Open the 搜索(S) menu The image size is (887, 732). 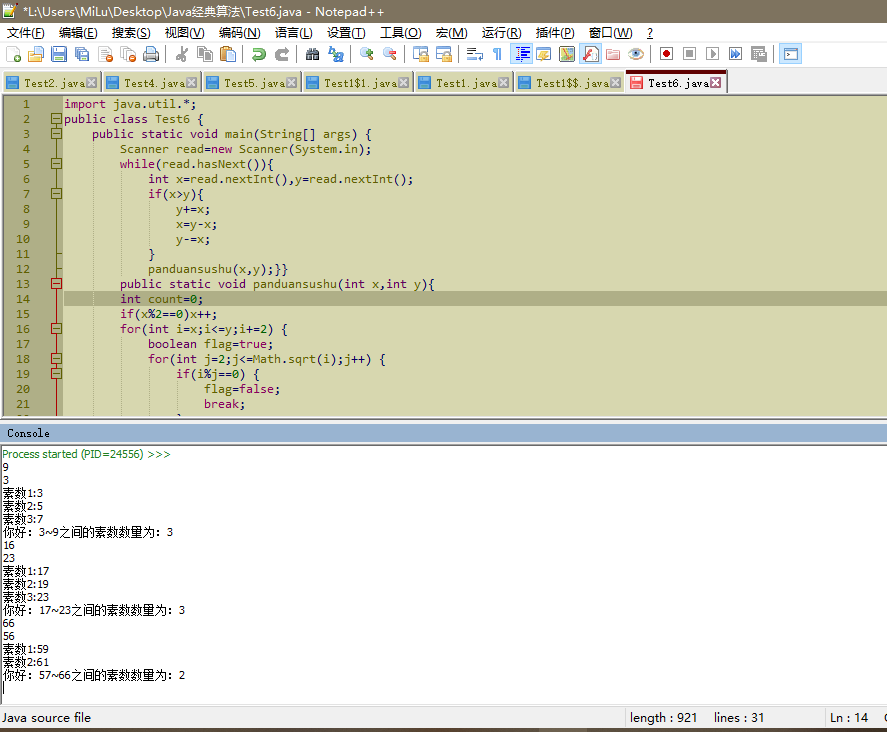click(131, 33)
